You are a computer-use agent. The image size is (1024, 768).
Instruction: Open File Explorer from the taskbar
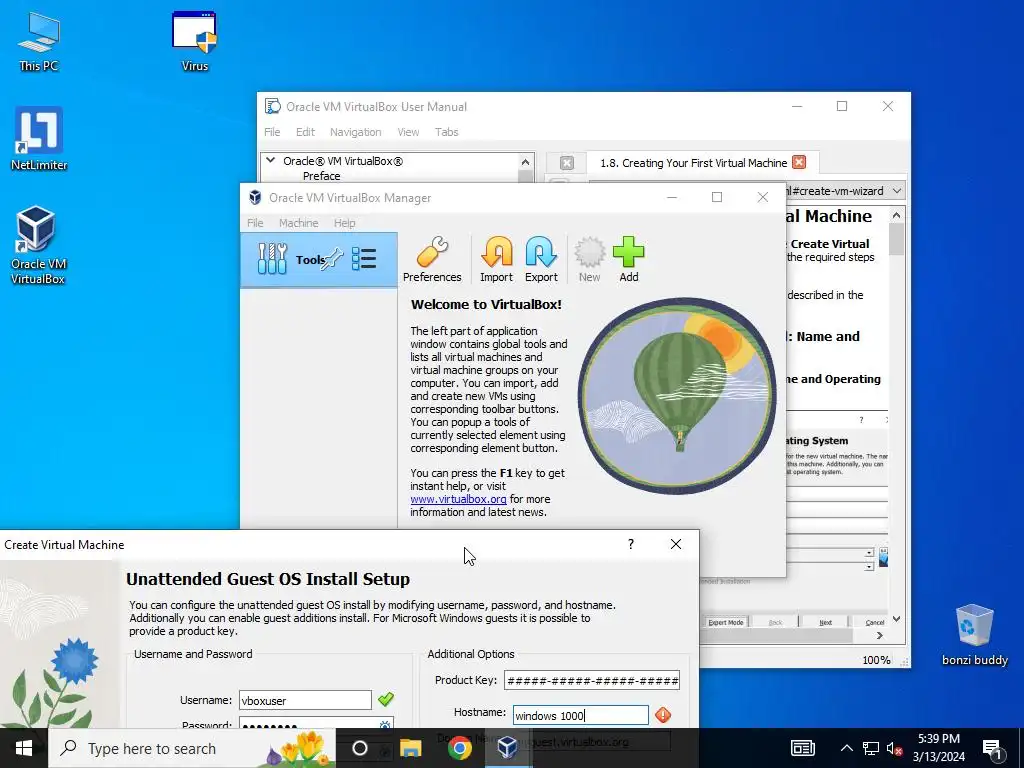[410, 748]
